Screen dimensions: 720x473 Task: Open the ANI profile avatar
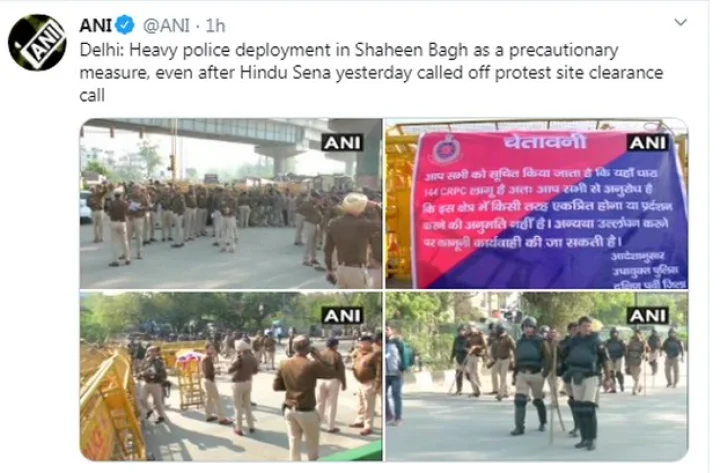(38, 42)
